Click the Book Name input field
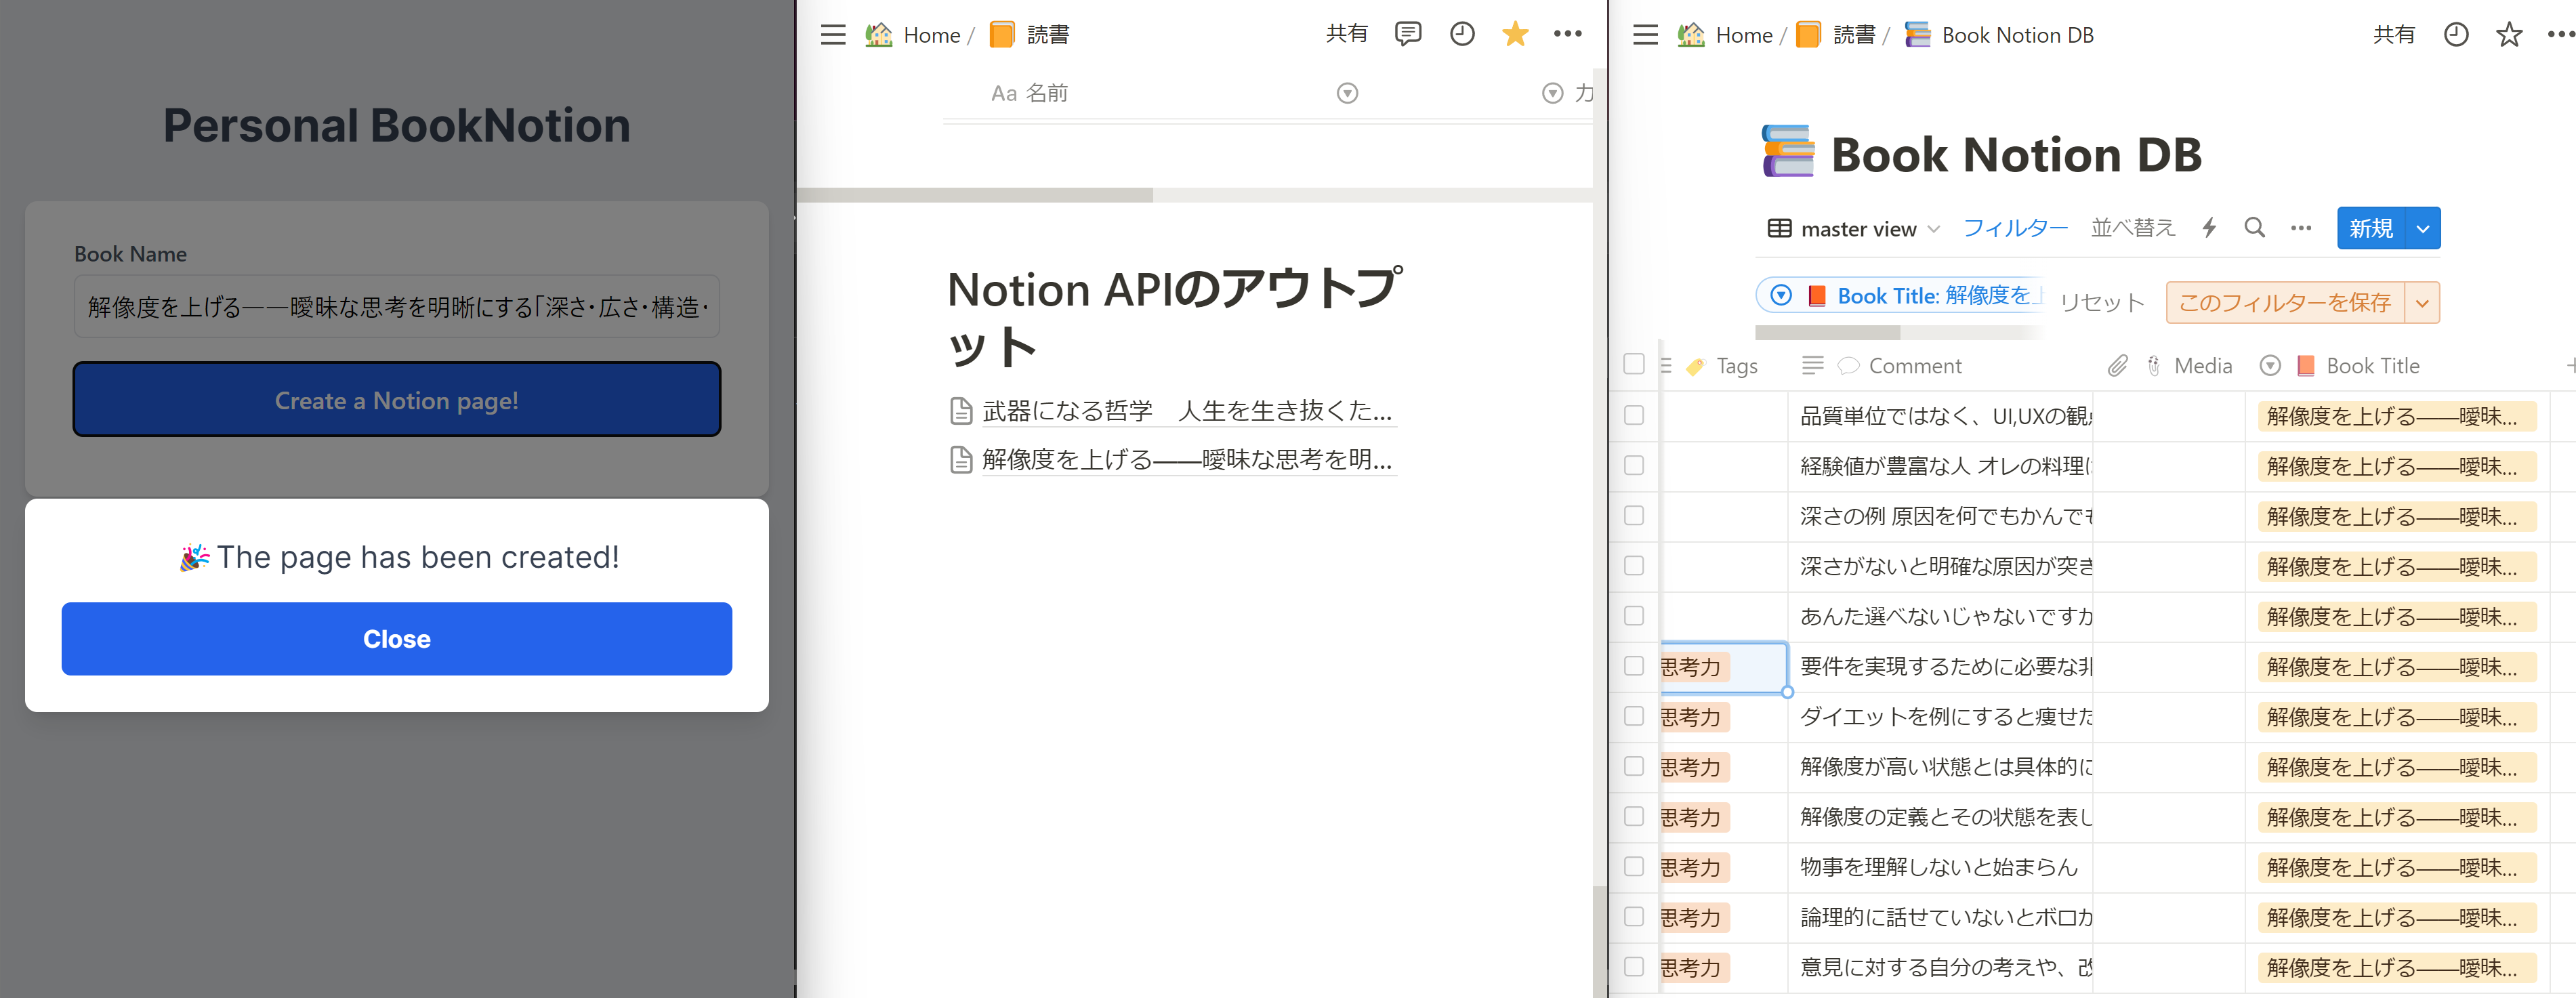 click(x=396, y=307)
